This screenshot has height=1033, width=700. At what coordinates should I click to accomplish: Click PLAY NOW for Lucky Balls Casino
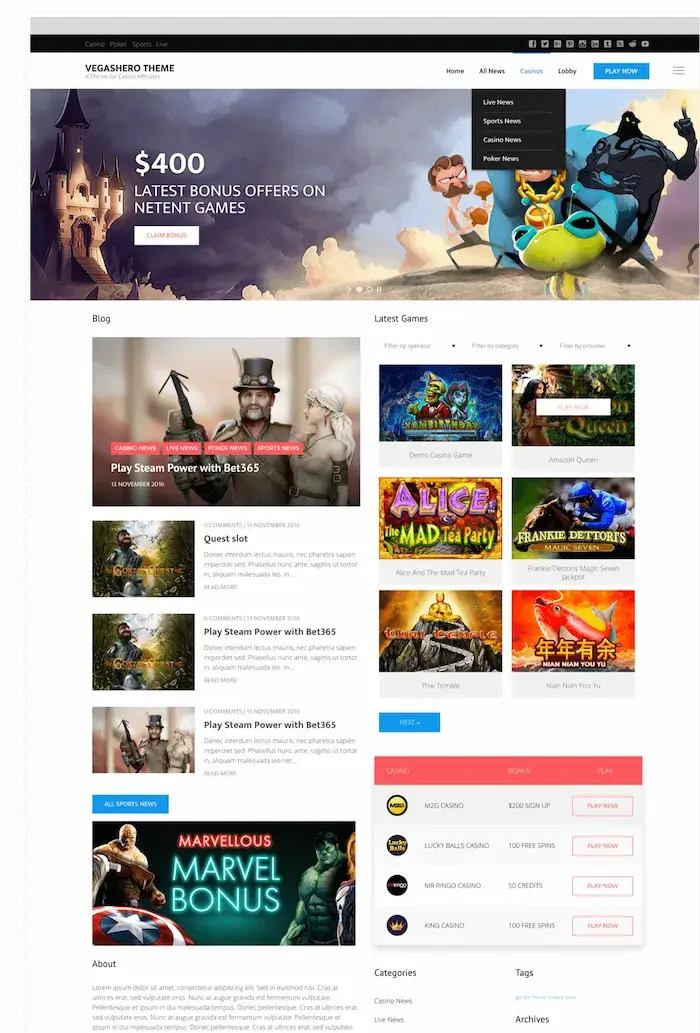[603, 846]
